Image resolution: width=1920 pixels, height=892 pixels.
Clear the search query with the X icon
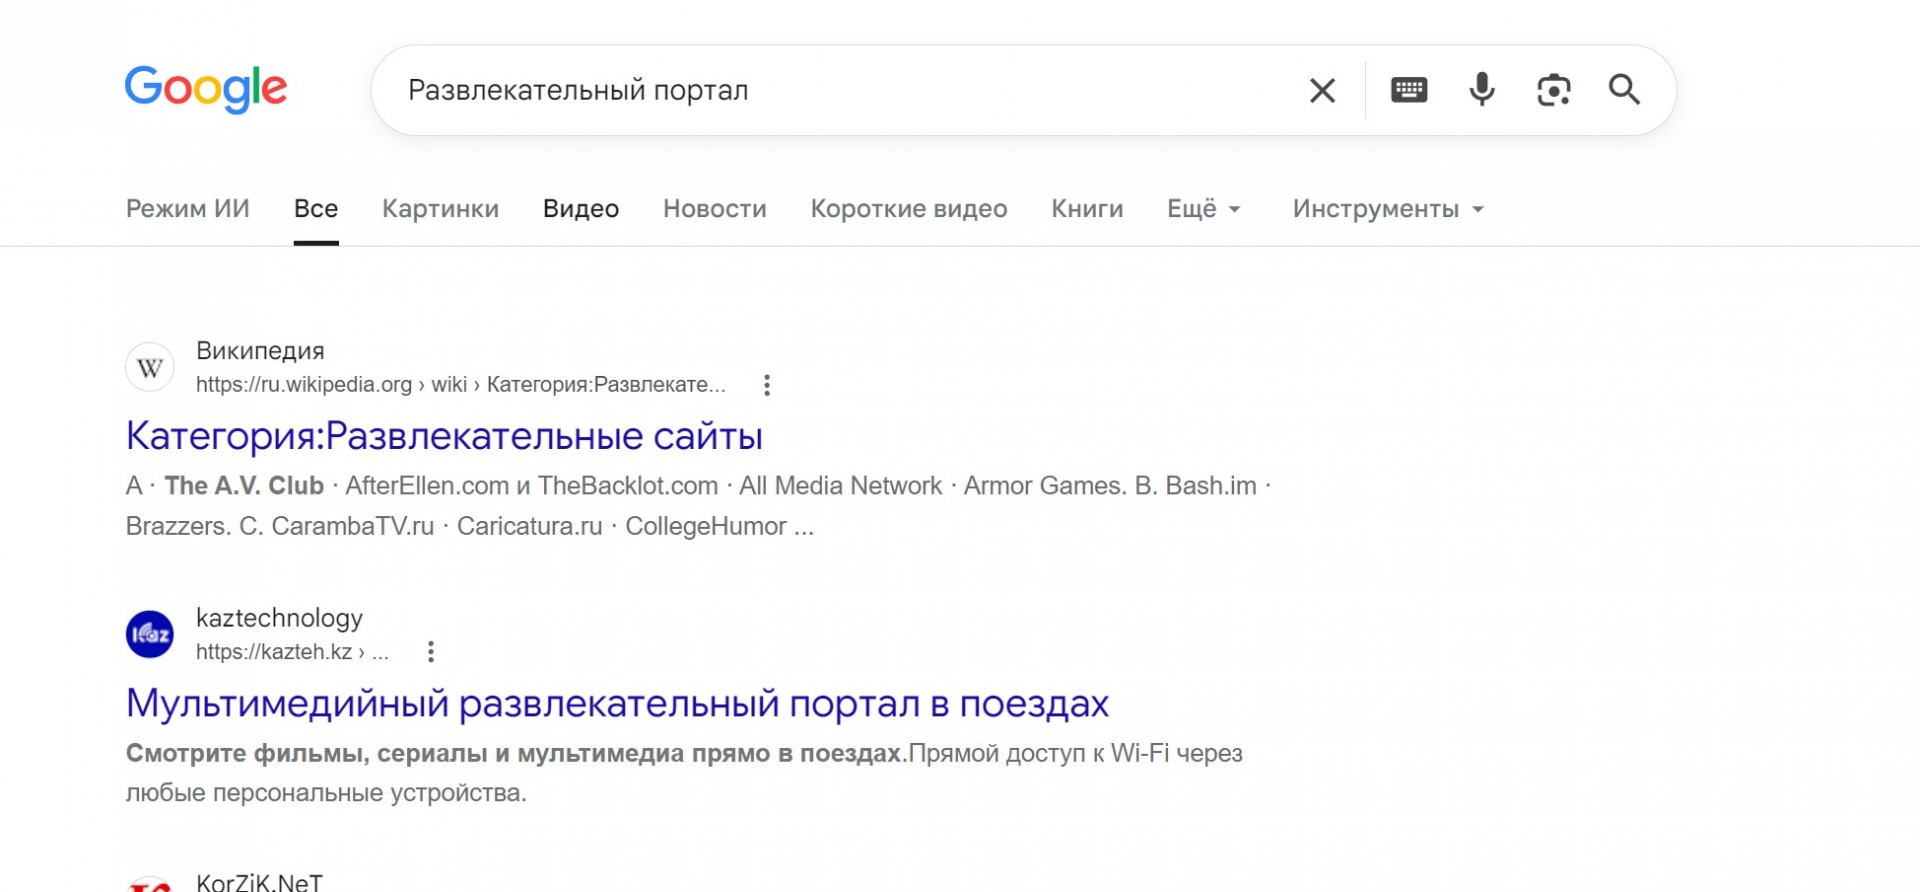[1322, 91]
